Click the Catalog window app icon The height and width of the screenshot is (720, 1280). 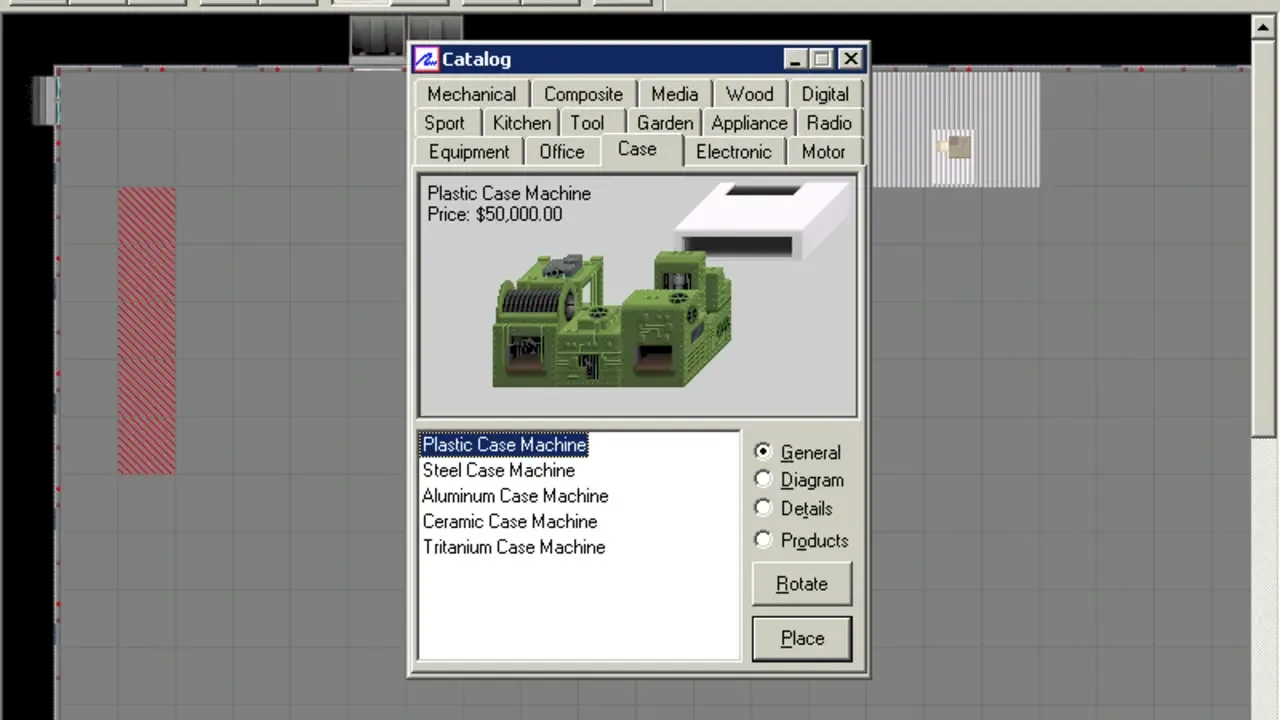pyautogui.click(x=427, y=59)
